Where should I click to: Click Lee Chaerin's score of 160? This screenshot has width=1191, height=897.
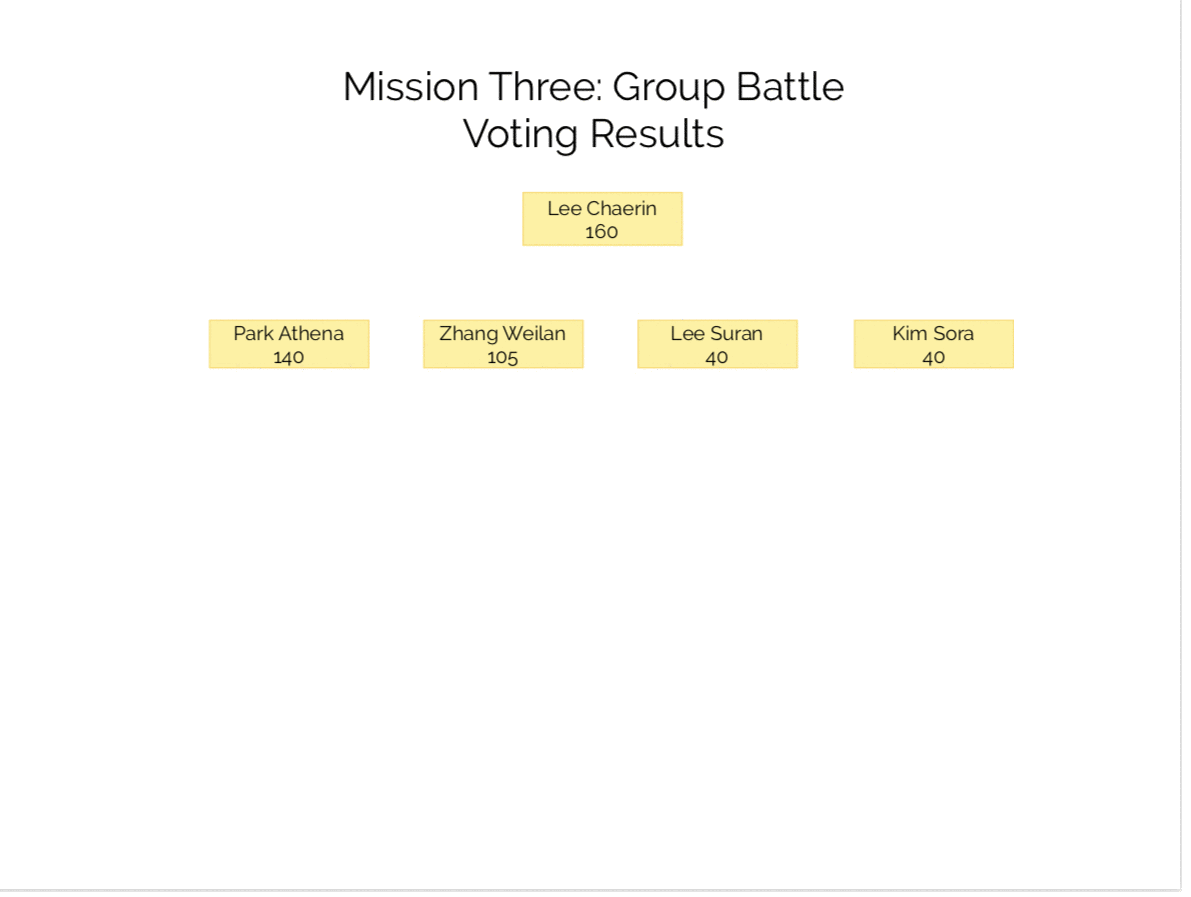point(602,232)
